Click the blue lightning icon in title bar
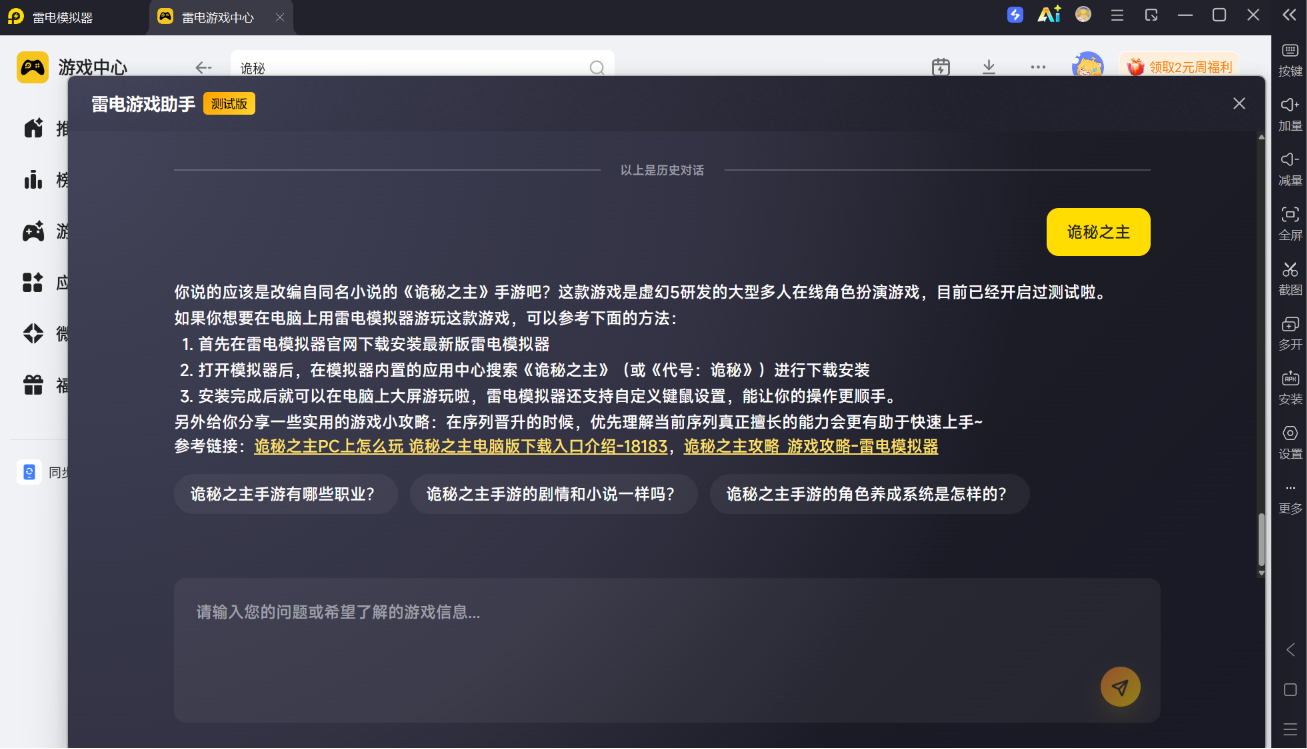This screenshot has height=749, width=1307. (x=1015, y=15)
